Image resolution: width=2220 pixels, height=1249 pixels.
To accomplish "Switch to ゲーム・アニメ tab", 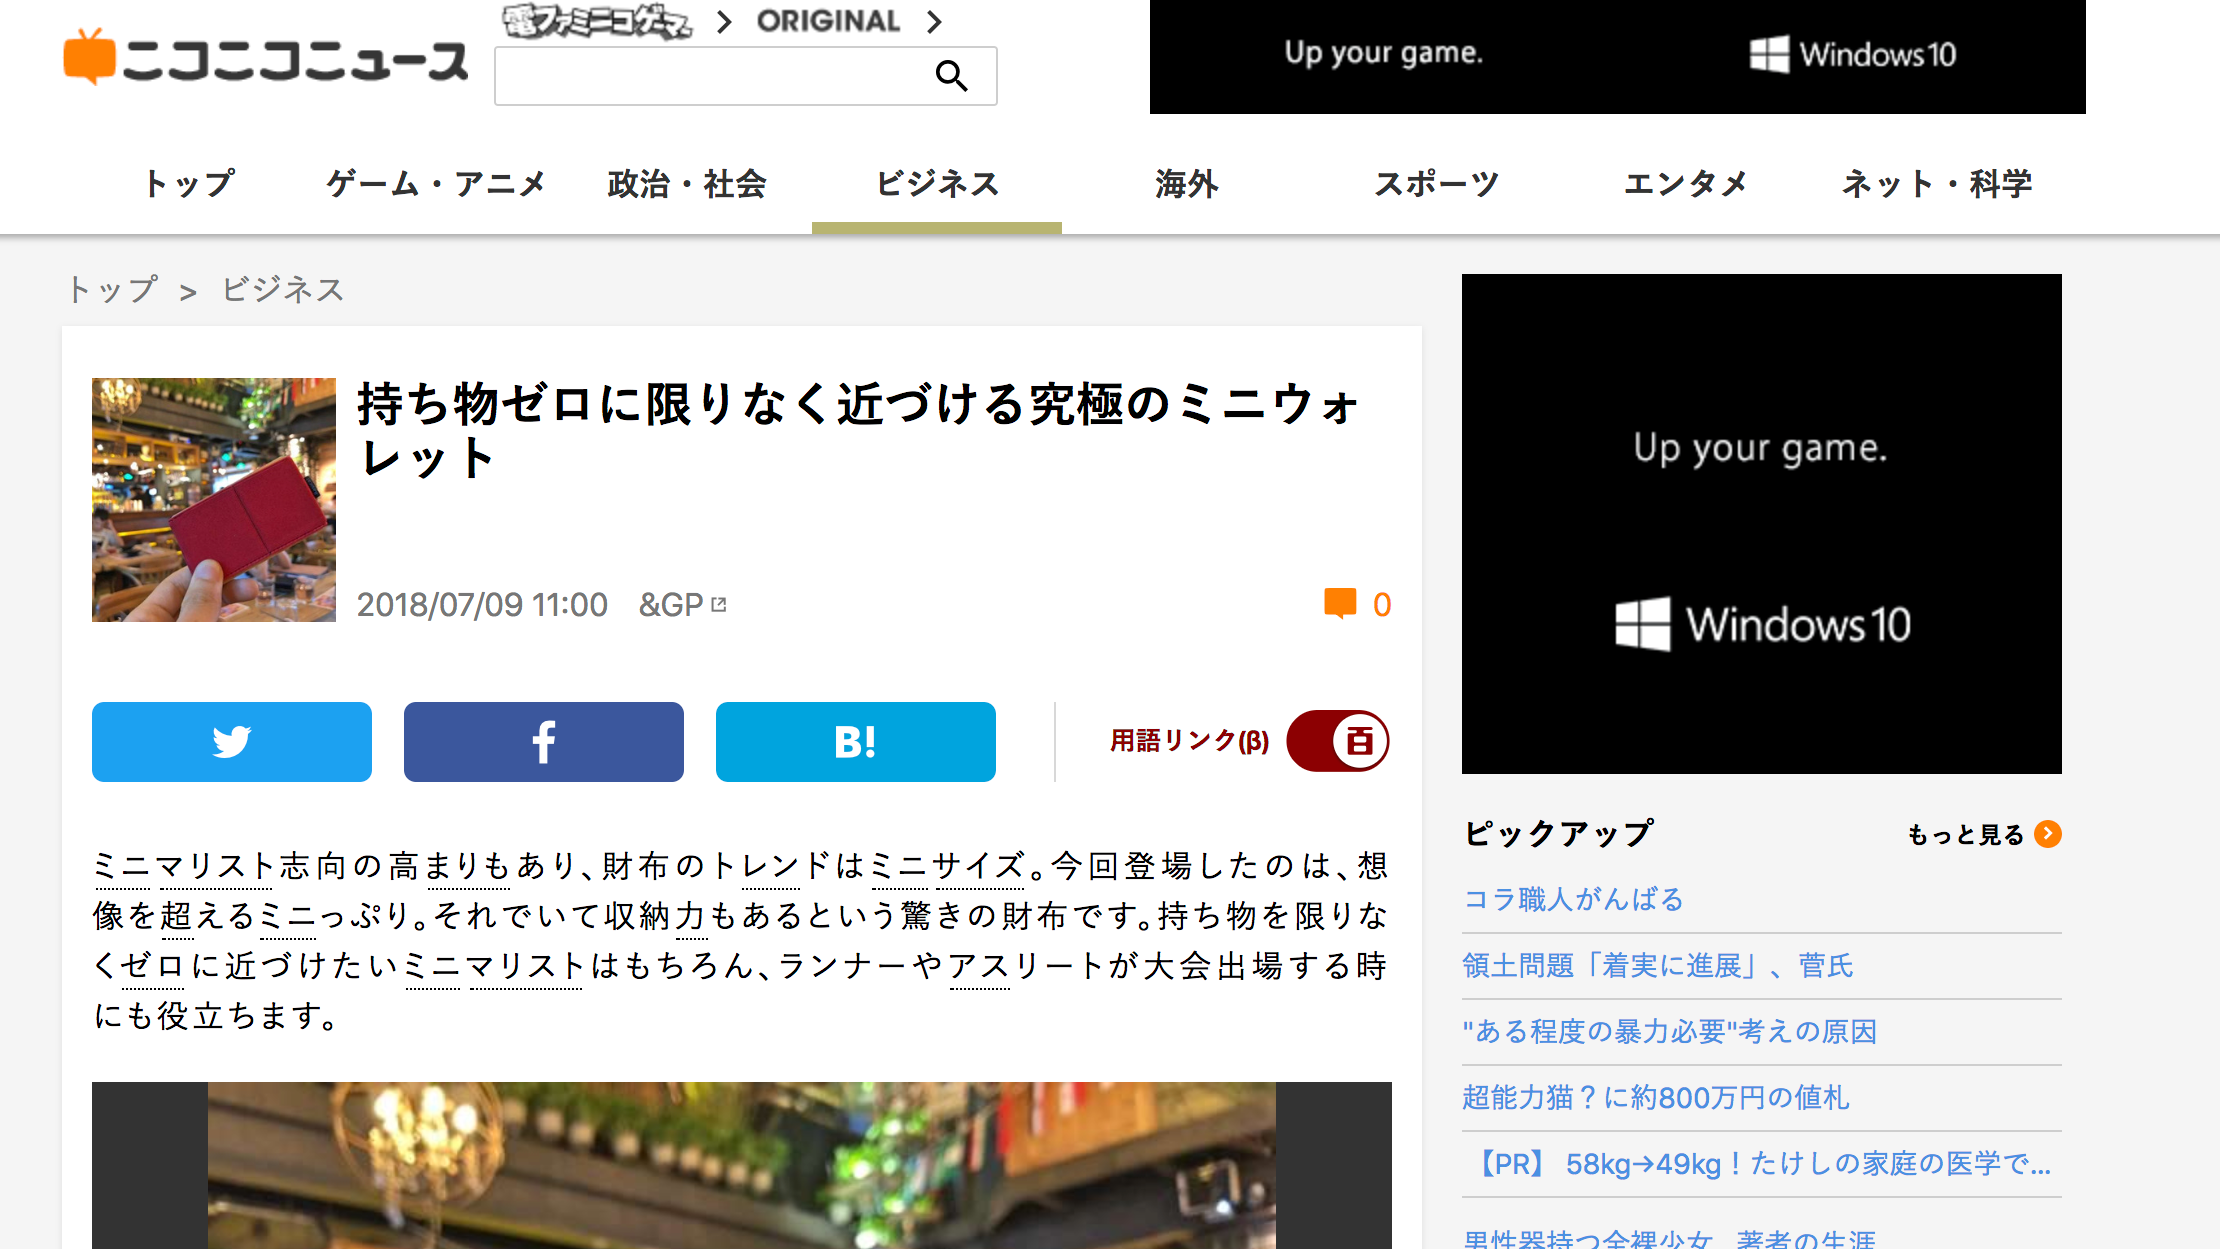I will click(x=436, y=184).
